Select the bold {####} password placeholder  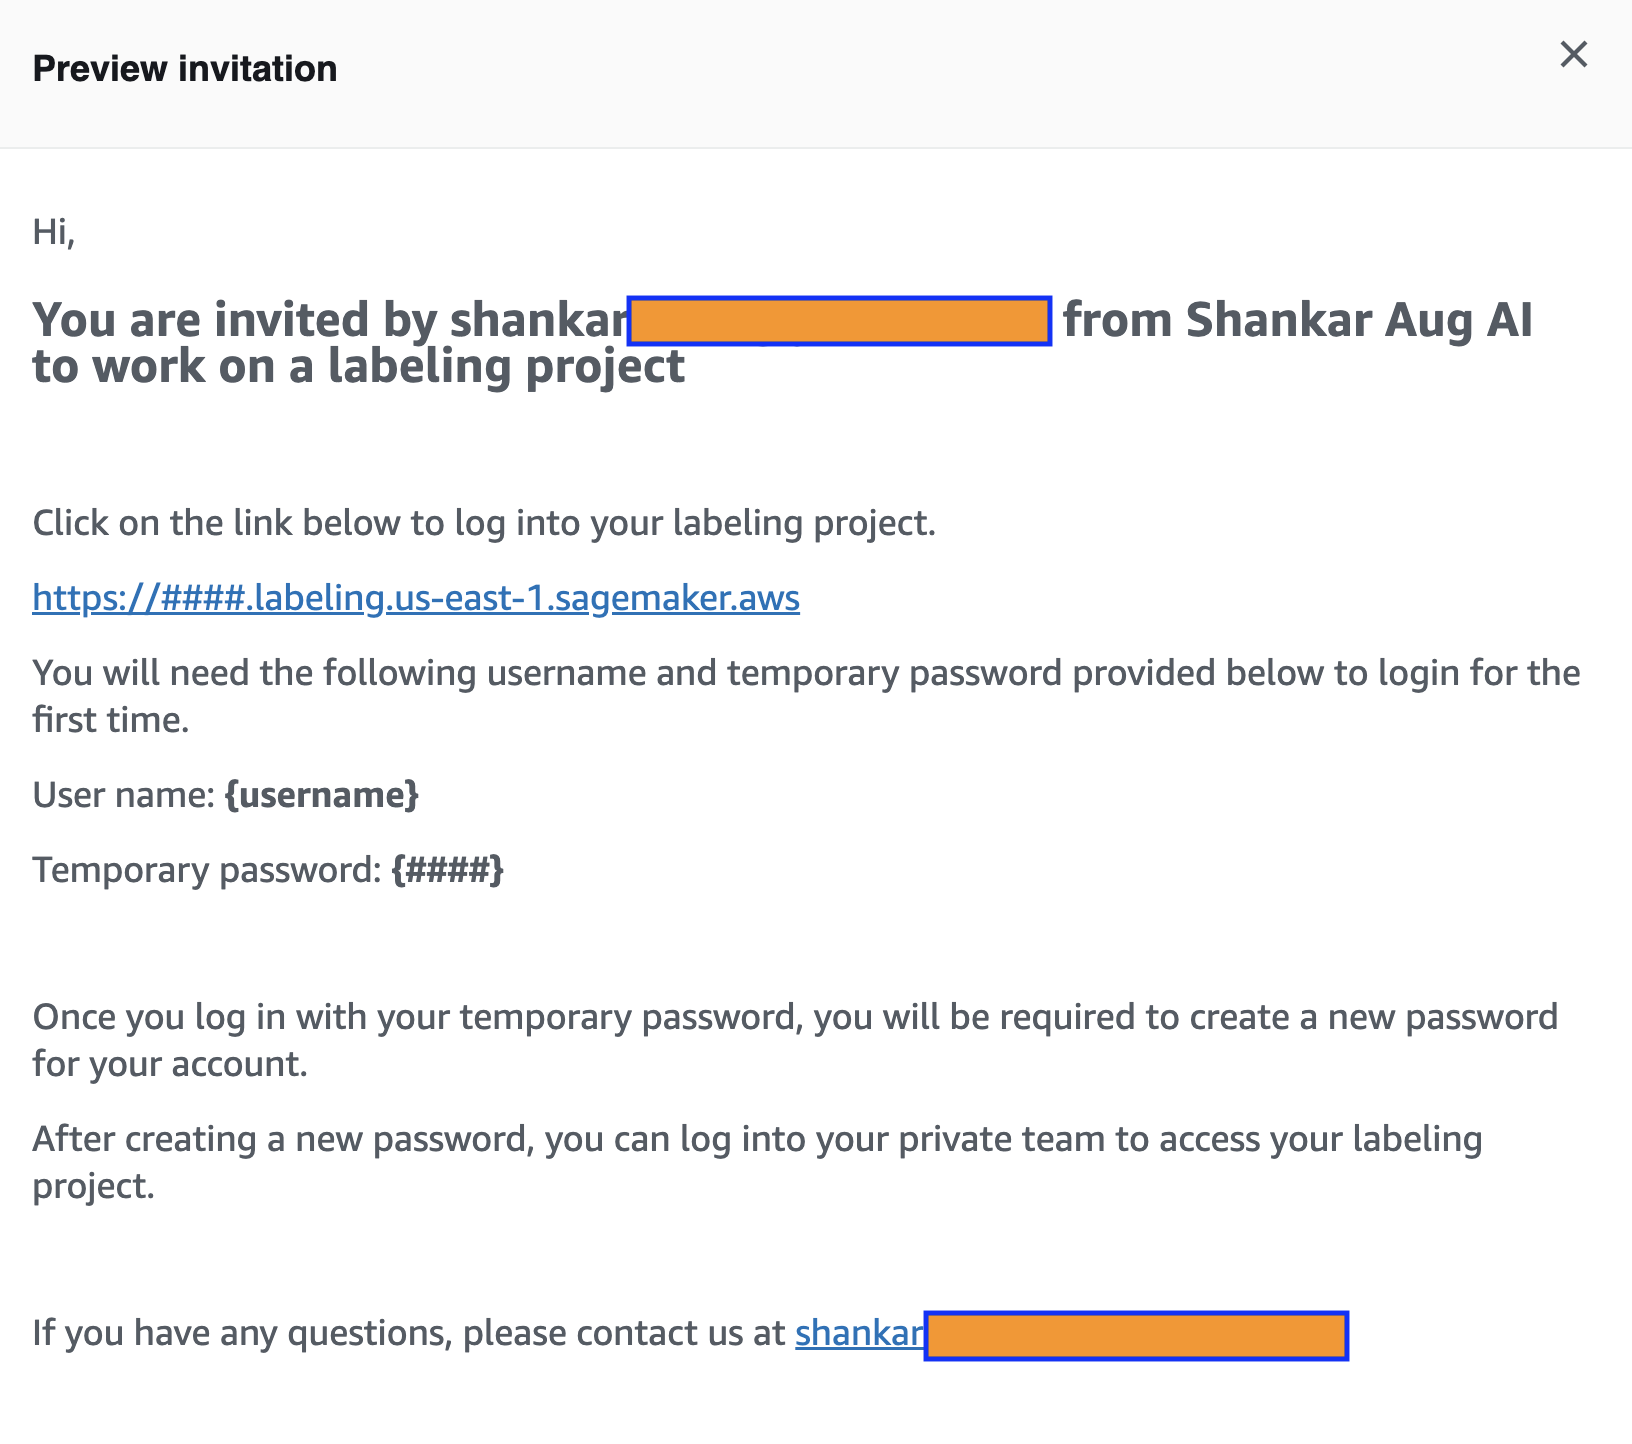[x=448, y=870]
